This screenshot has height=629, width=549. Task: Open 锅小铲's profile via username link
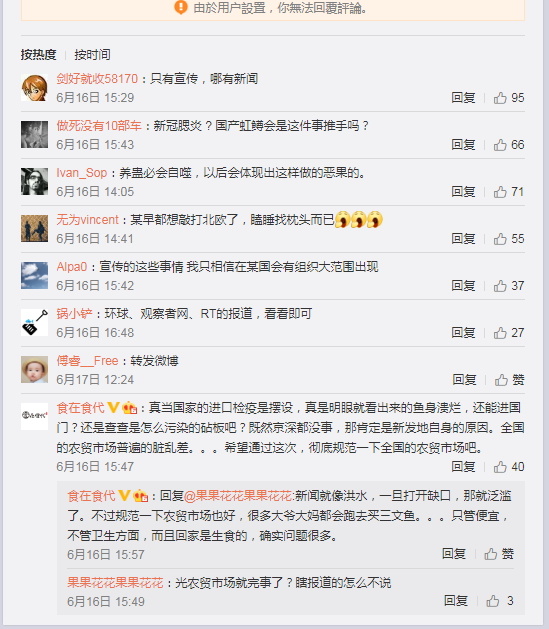[x=74, y=314]
